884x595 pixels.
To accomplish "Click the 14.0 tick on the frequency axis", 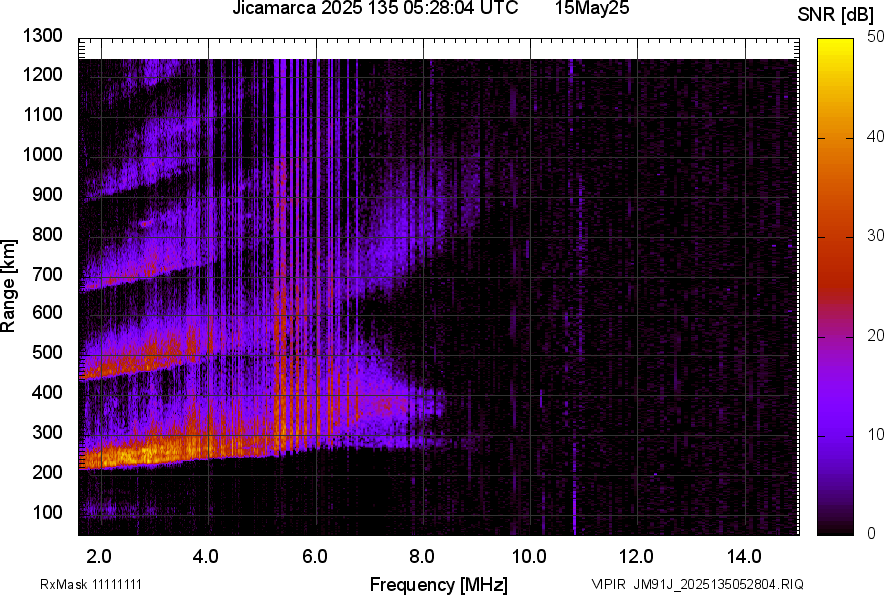I will 743,556.
